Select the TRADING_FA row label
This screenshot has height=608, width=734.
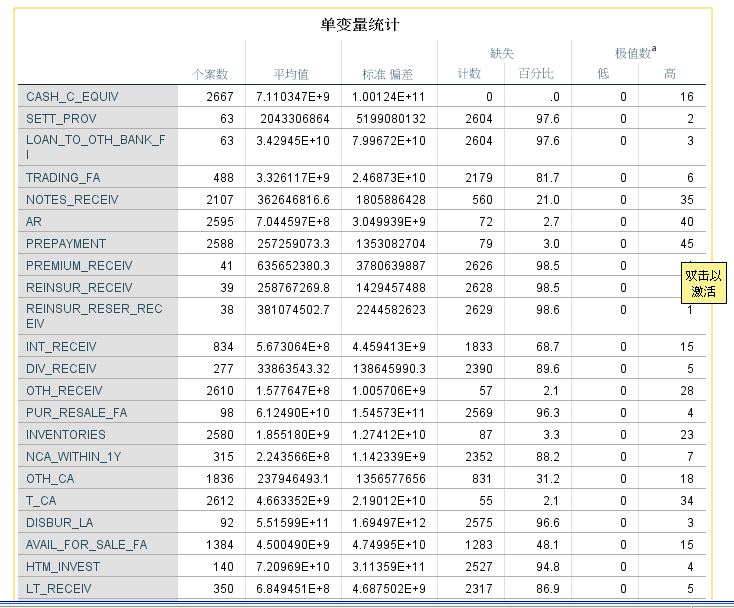click(63, 177)
